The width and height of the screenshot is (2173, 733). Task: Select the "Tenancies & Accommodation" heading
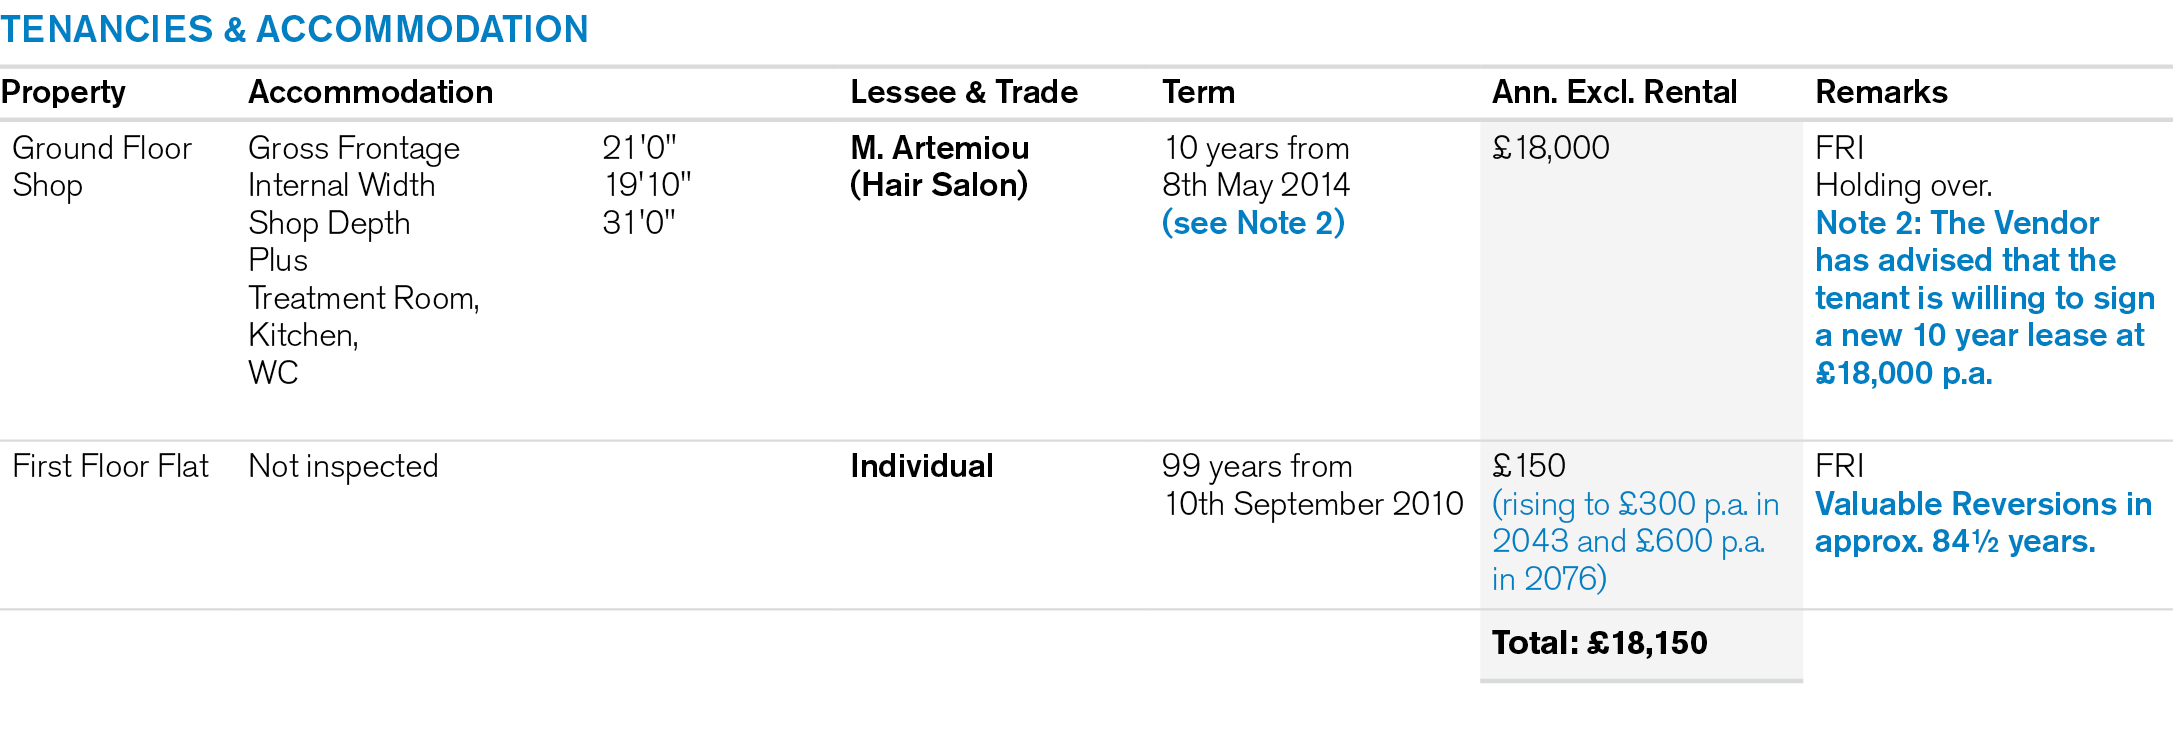[295, 29]
